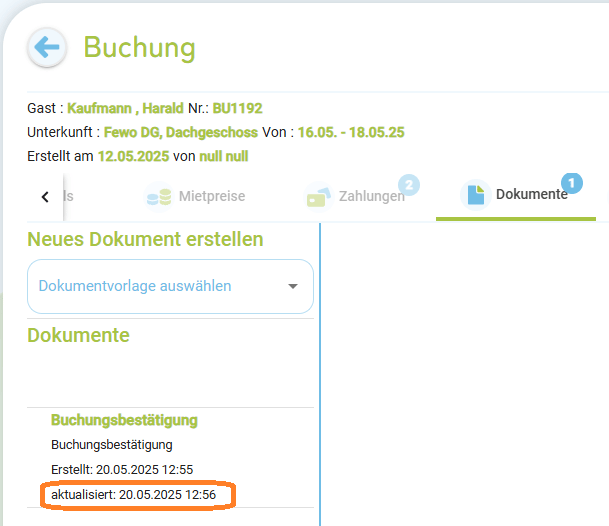The height and width of the screenshot is (526, 609).
Task: Click booking number BU1192
Action: click(x=237, y=108)
